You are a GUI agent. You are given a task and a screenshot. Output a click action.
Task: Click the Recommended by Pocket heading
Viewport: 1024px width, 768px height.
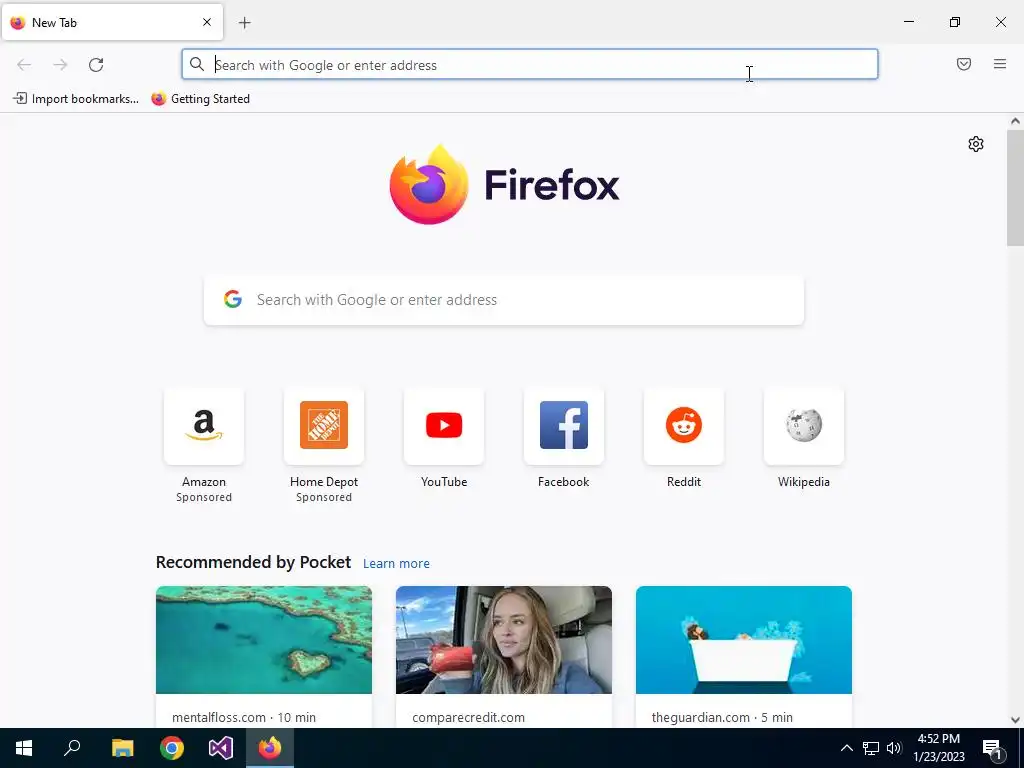coord(253,562)
